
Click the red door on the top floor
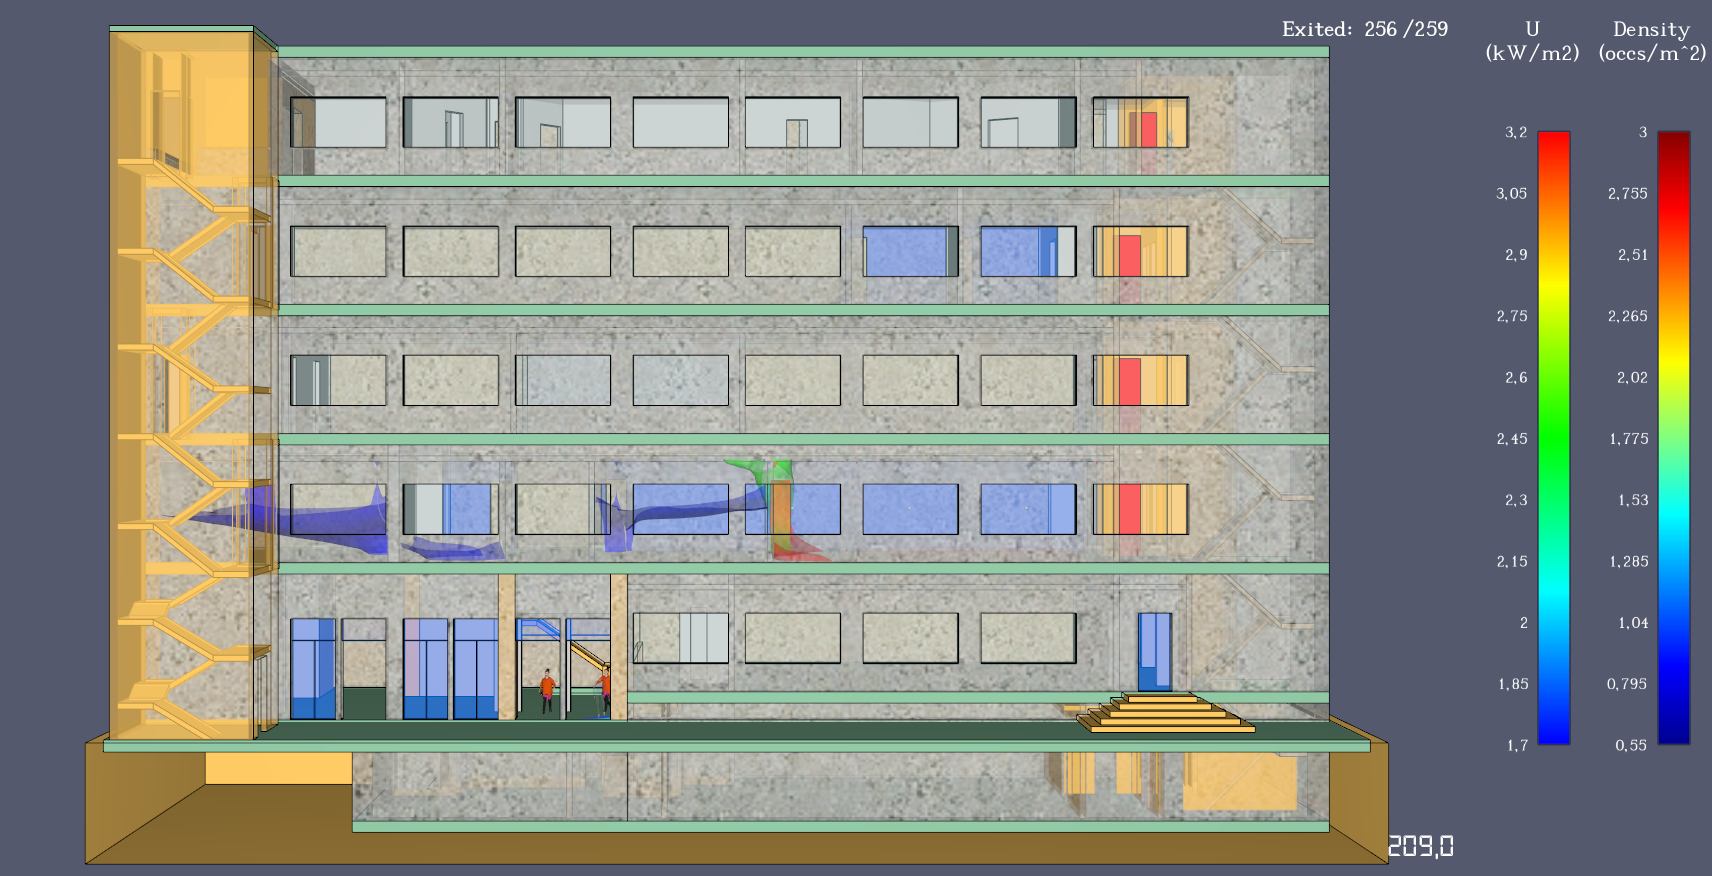click(x=1147, y=130)
